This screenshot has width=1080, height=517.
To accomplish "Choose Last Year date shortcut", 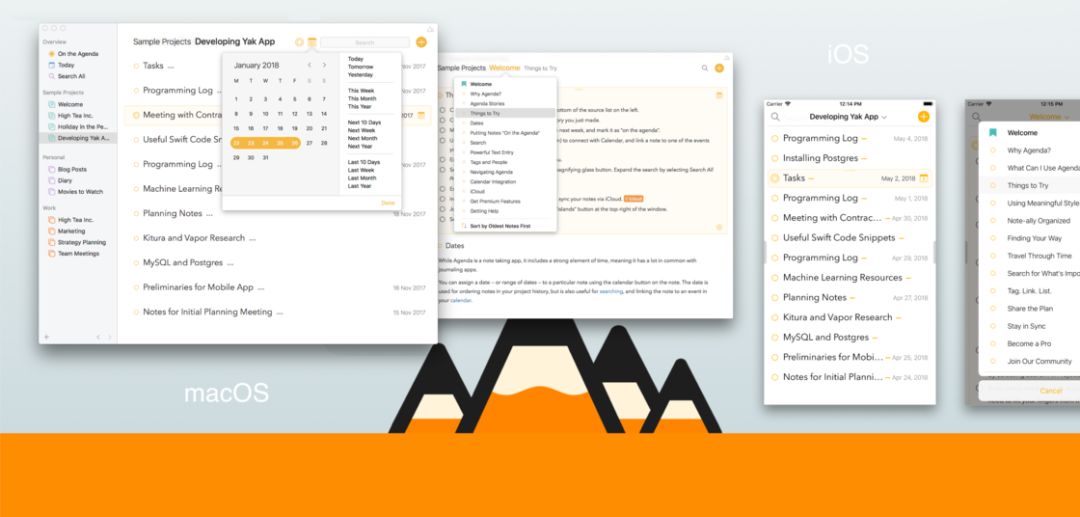I will click(x=360, y=186).
